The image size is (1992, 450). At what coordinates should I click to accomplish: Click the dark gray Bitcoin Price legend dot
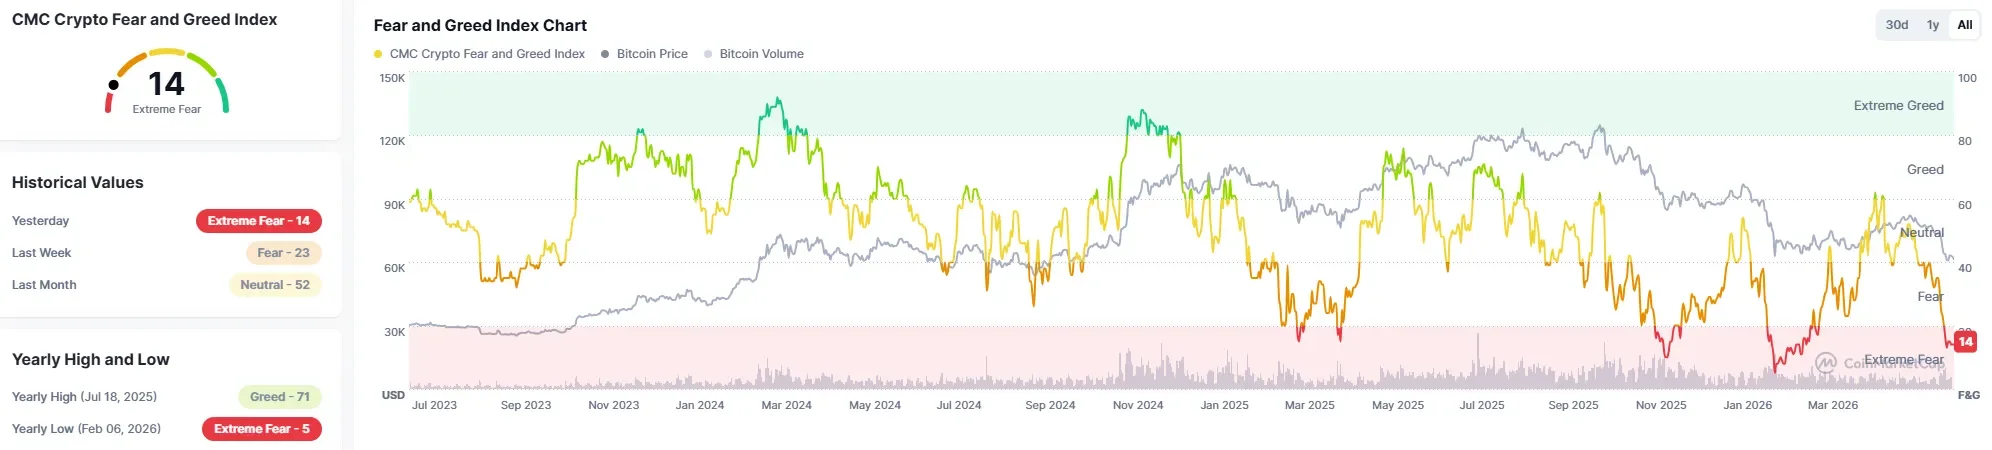605,54
